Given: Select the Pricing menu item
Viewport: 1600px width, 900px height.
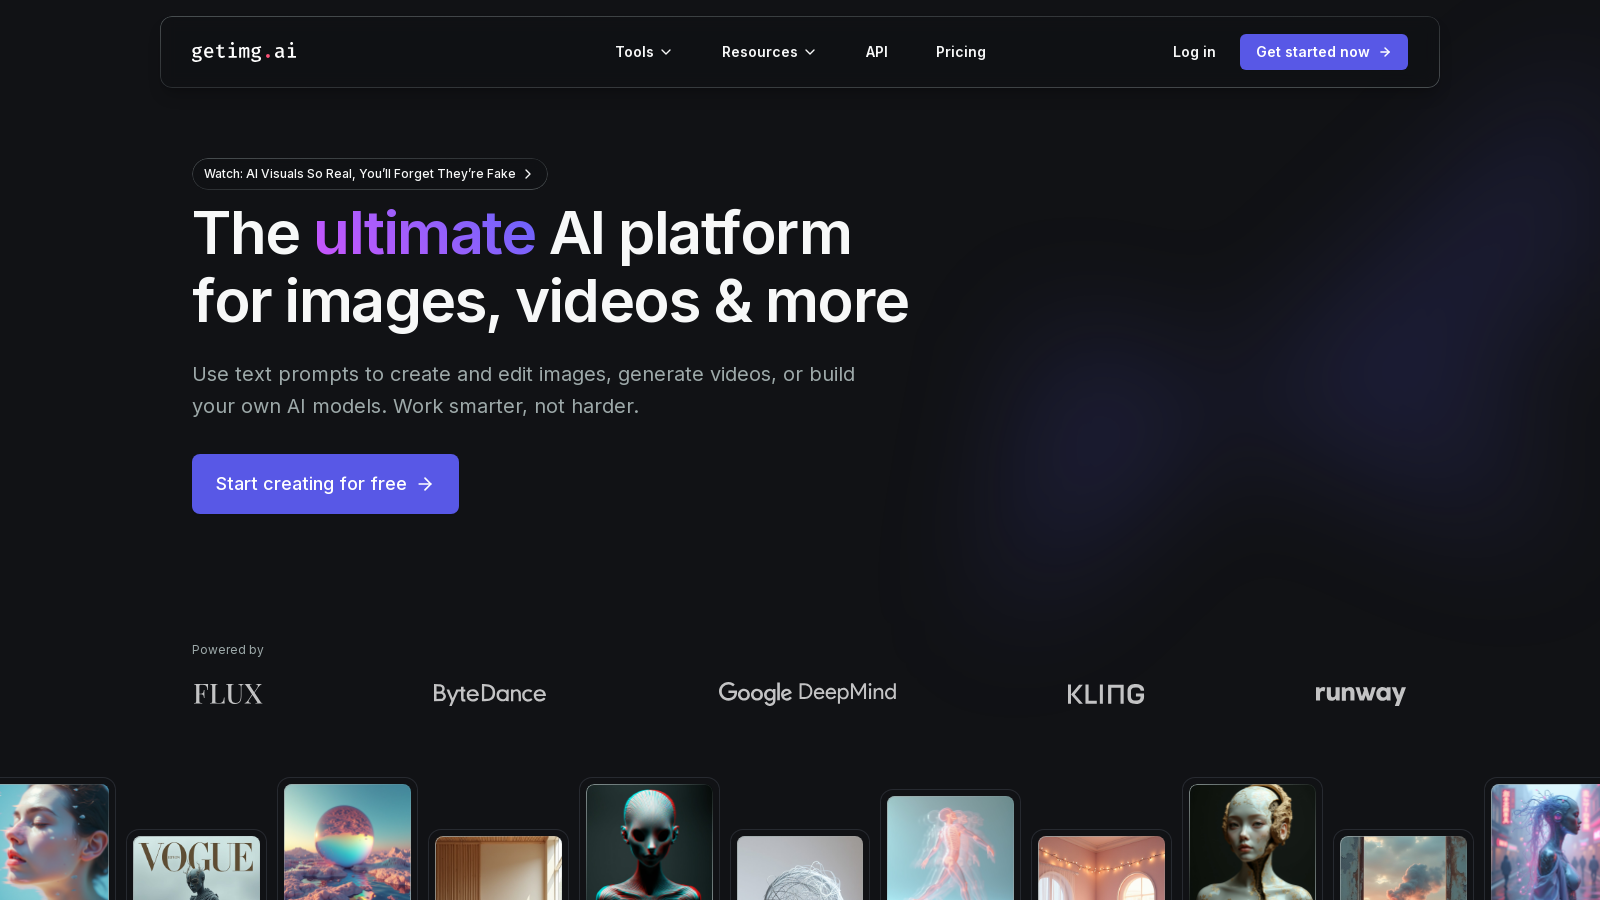Looking at the screenshot, I should pos(960,52).
